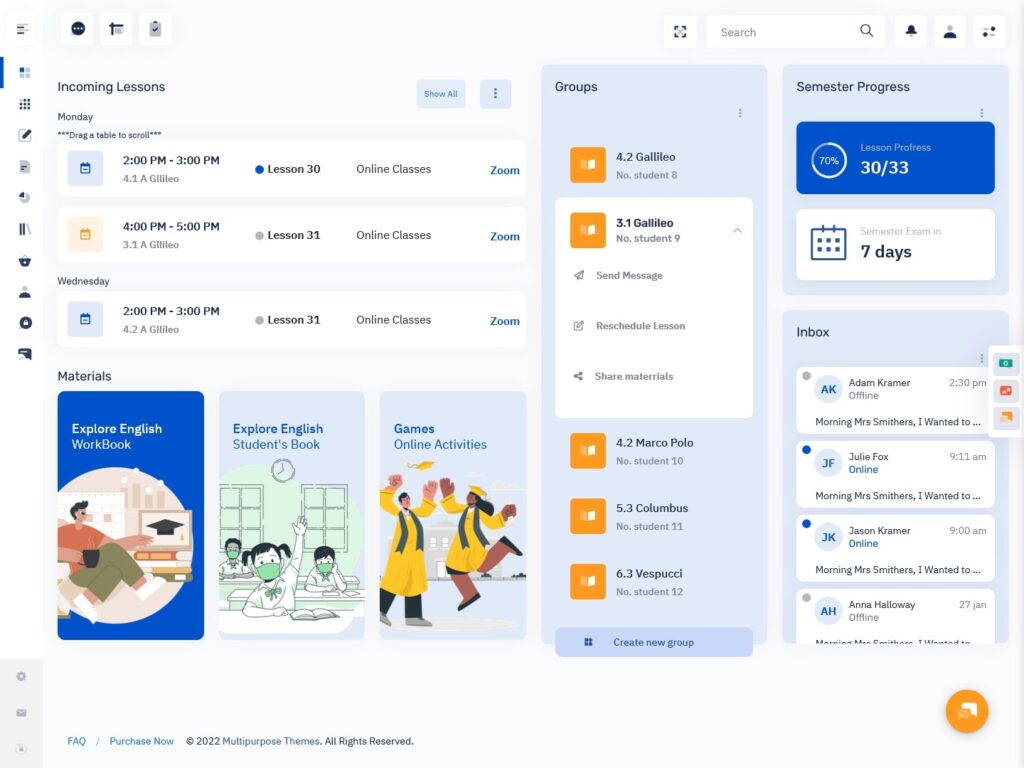Open Incoming Lessons three-dot options menu
The height and width of the screenshot is (768, 1024).
(495, 93)
